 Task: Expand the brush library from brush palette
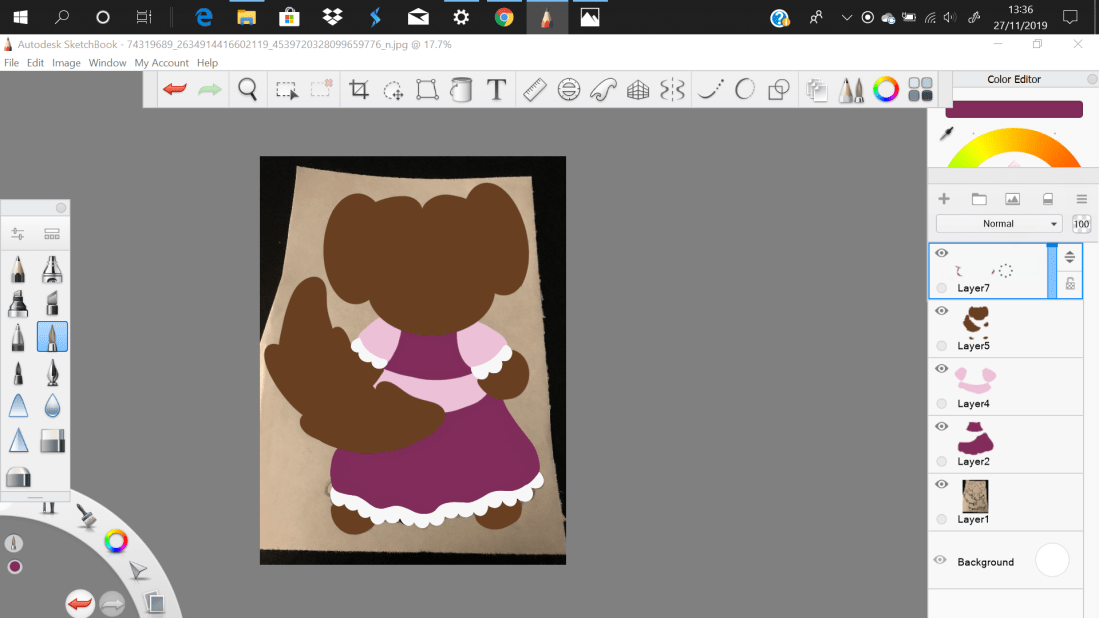tap(52, 234)
